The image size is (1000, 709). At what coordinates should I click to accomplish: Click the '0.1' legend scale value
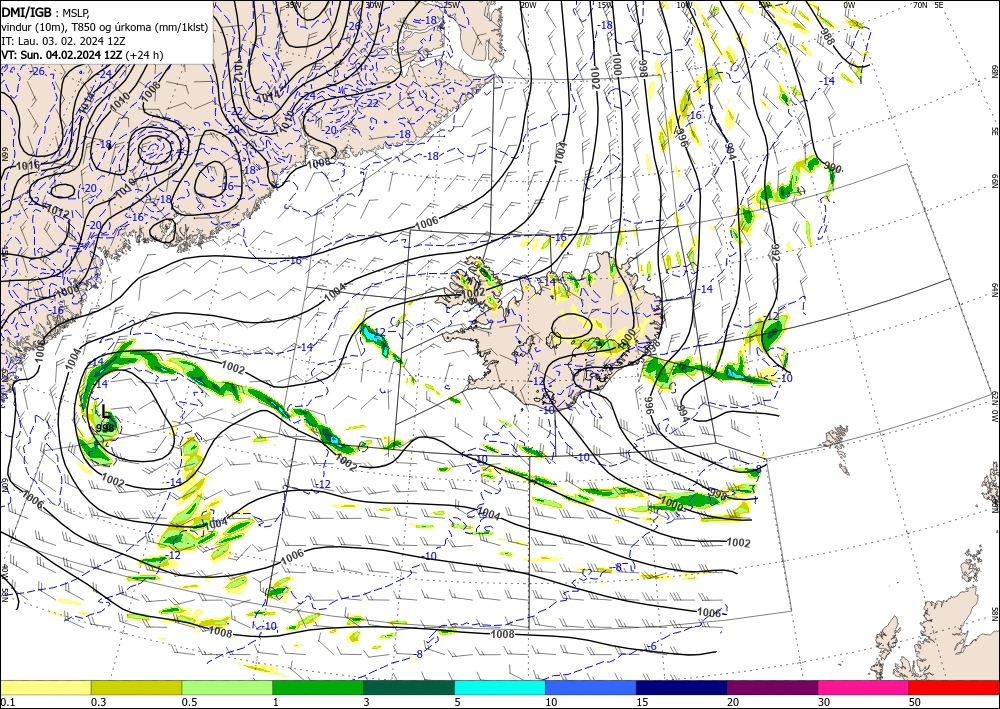tap(7, 702)
